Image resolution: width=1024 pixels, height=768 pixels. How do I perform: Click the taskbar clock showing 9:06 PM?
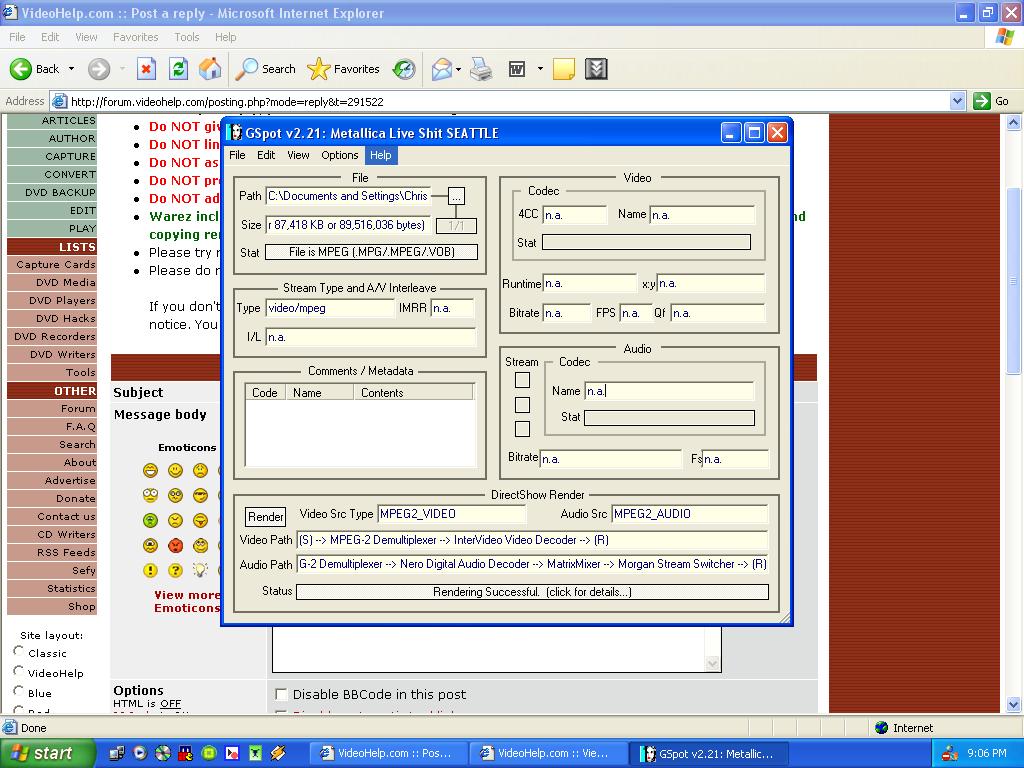[x=987, y=753]
